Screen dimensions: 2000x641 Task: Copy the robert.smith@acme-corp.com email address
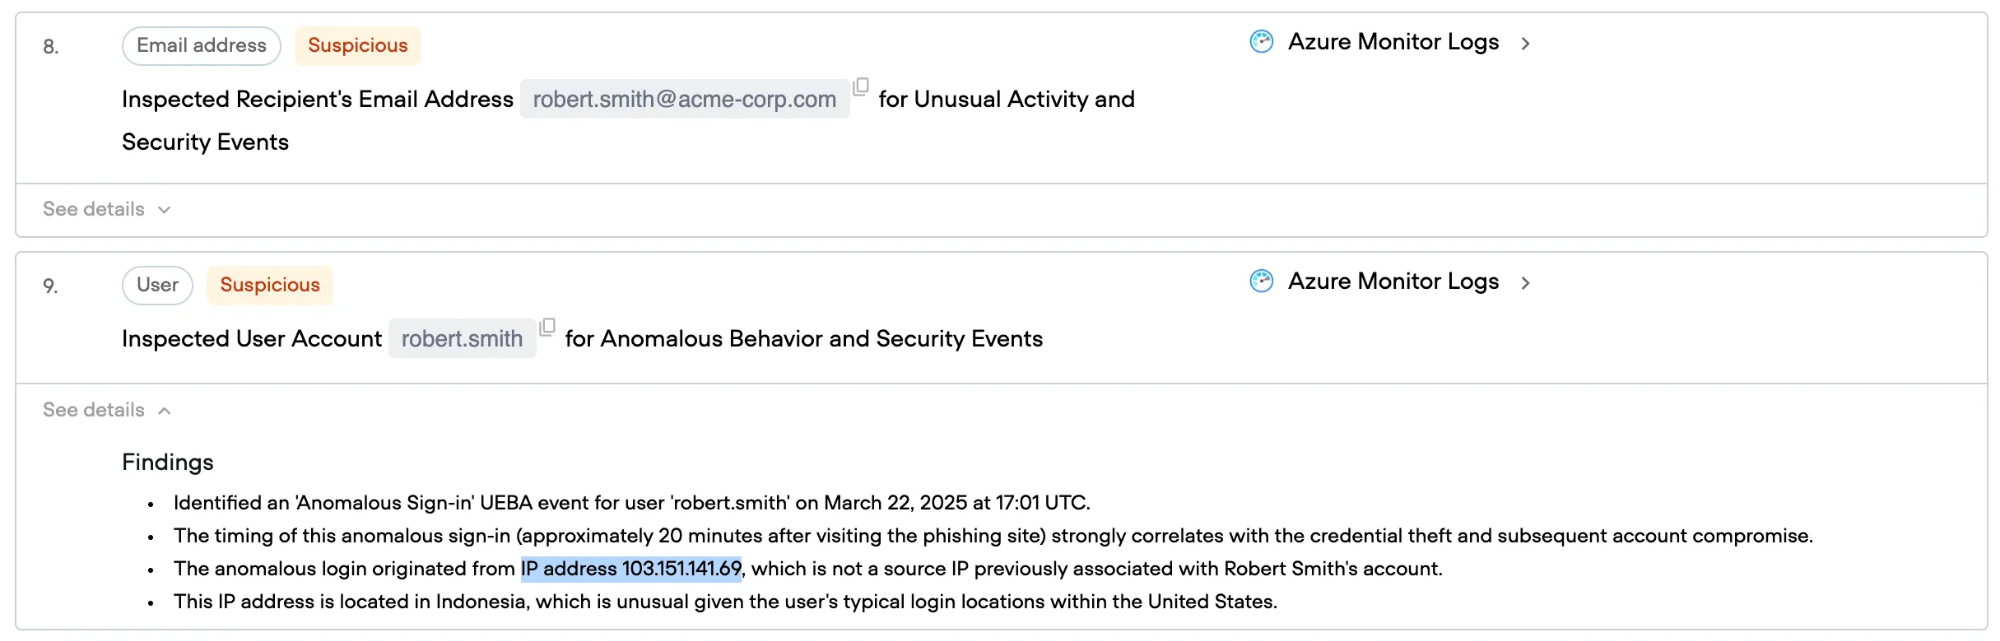(860, 87)
